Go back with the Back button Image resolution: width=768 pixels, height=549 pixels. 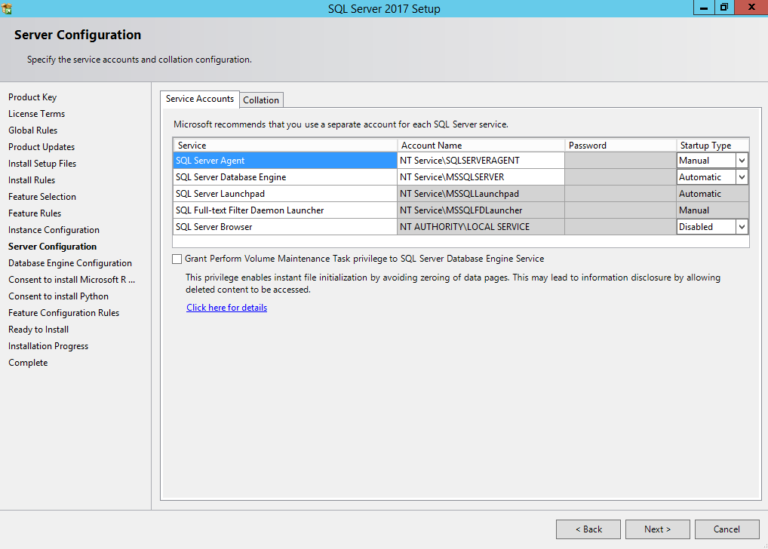(588, 529)
